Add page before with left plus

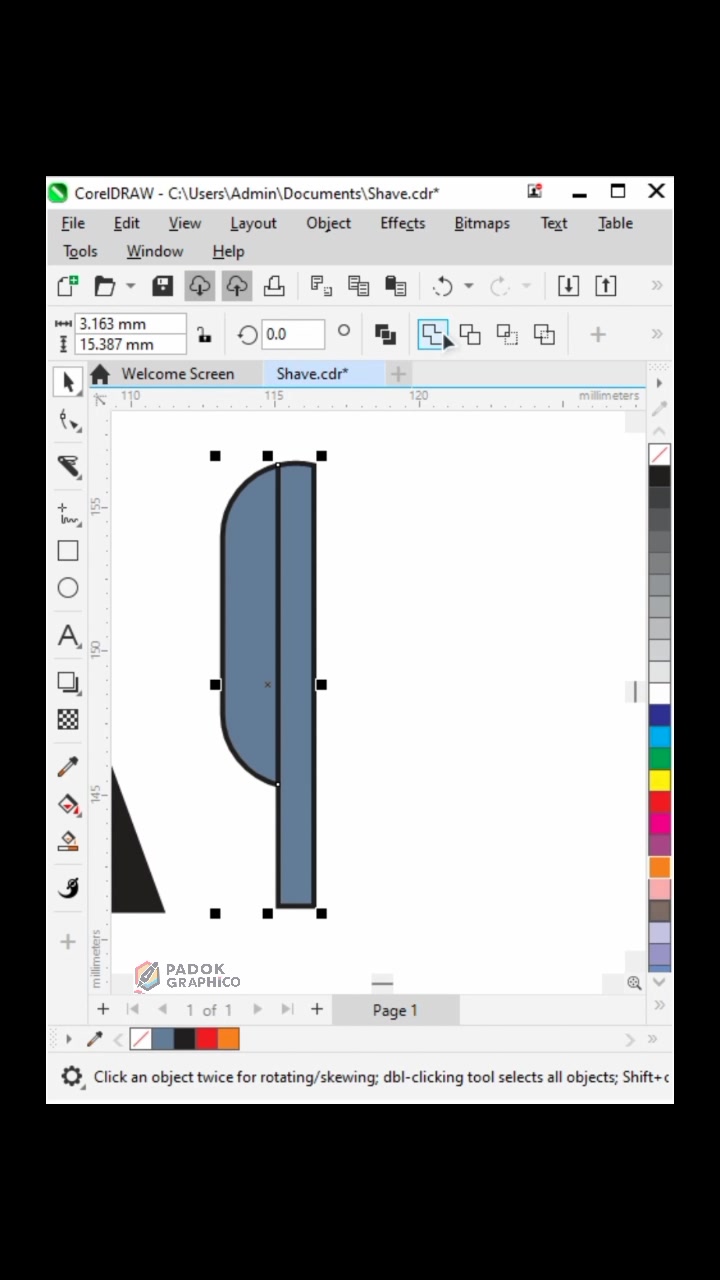[103, 1009]
